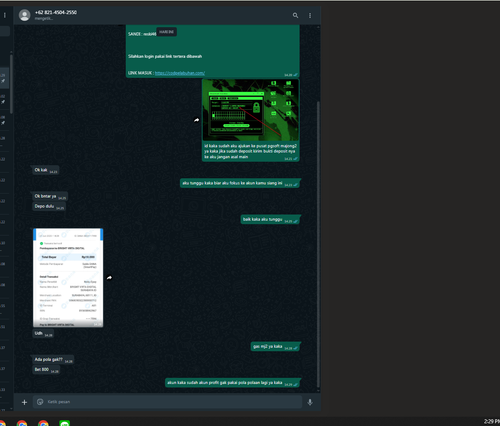
Task: Start a voice message with the microphone
Action: pos(310,402)
